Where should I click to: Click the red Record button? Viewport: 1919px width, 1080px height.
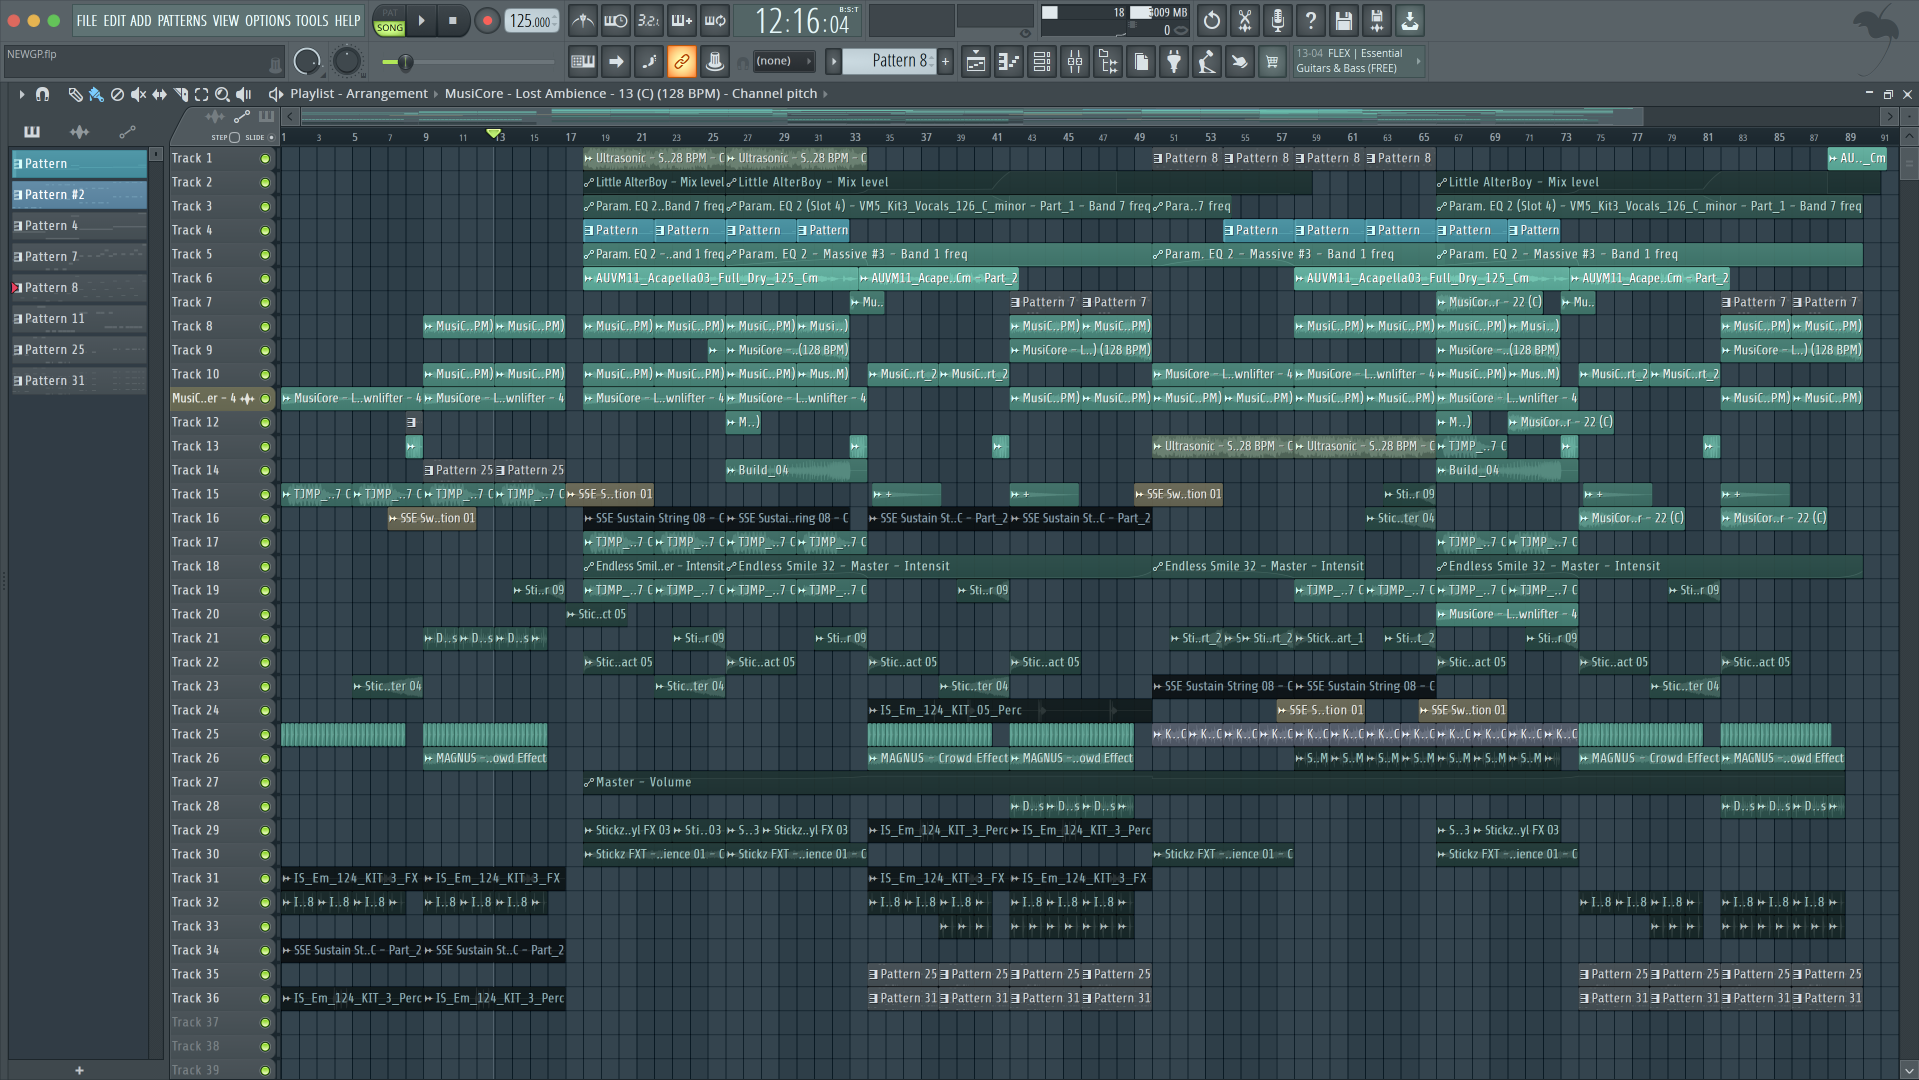(x=487, y=20)
